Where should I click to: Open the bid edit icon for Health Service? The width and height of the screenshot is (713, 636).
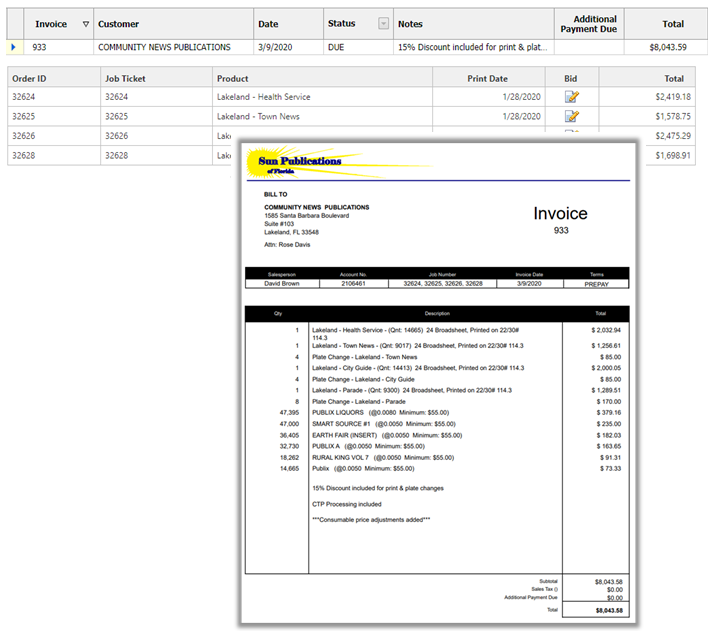coord(572,97)
